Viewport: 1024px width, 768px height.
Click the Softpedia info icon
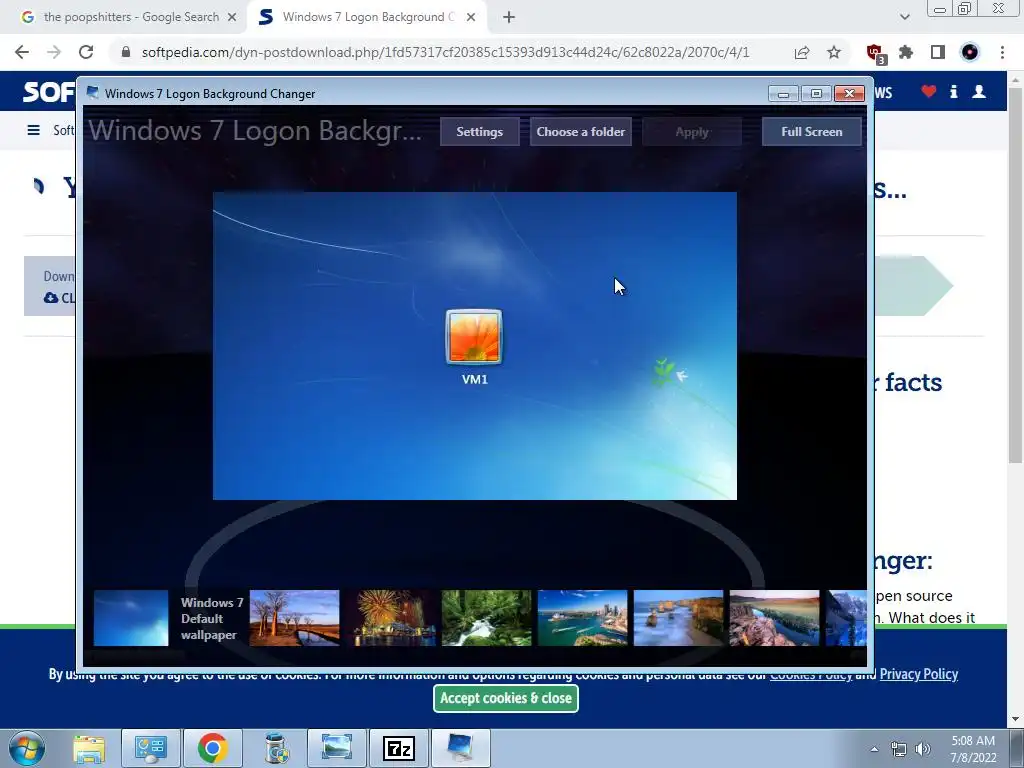953,91
